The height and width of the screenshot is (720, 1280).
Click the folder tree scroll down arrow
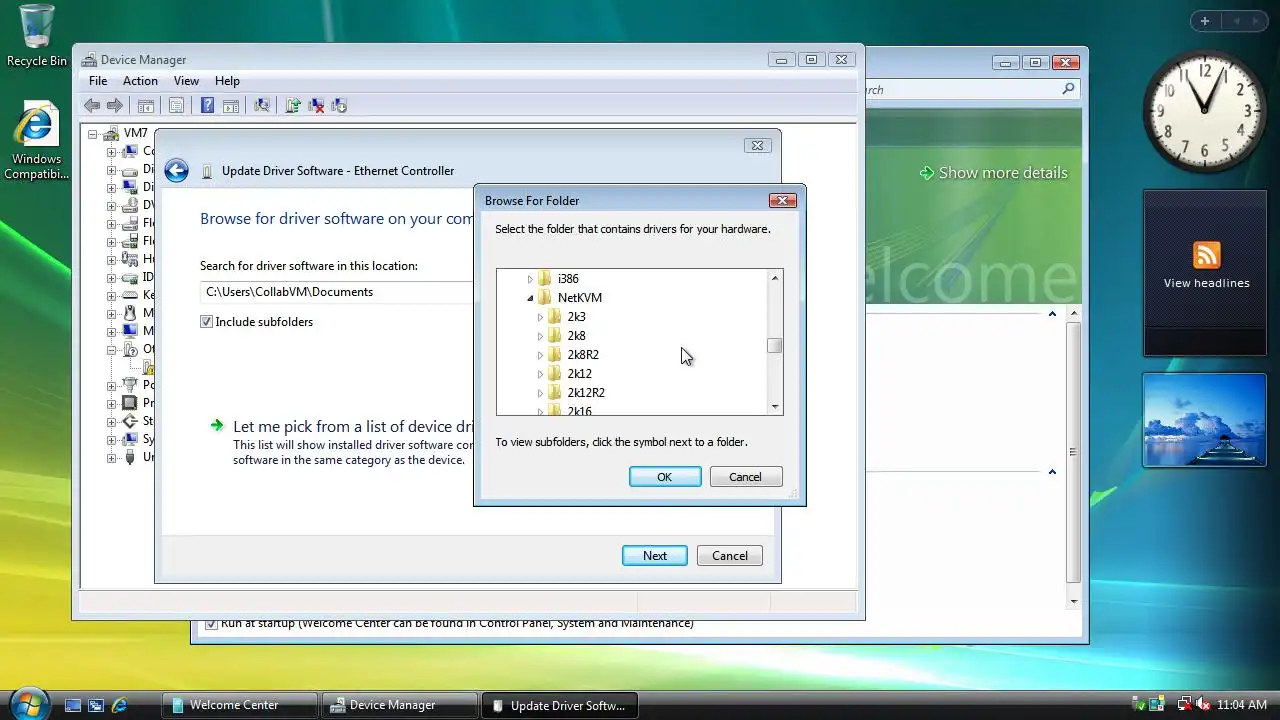click(775, 407)
